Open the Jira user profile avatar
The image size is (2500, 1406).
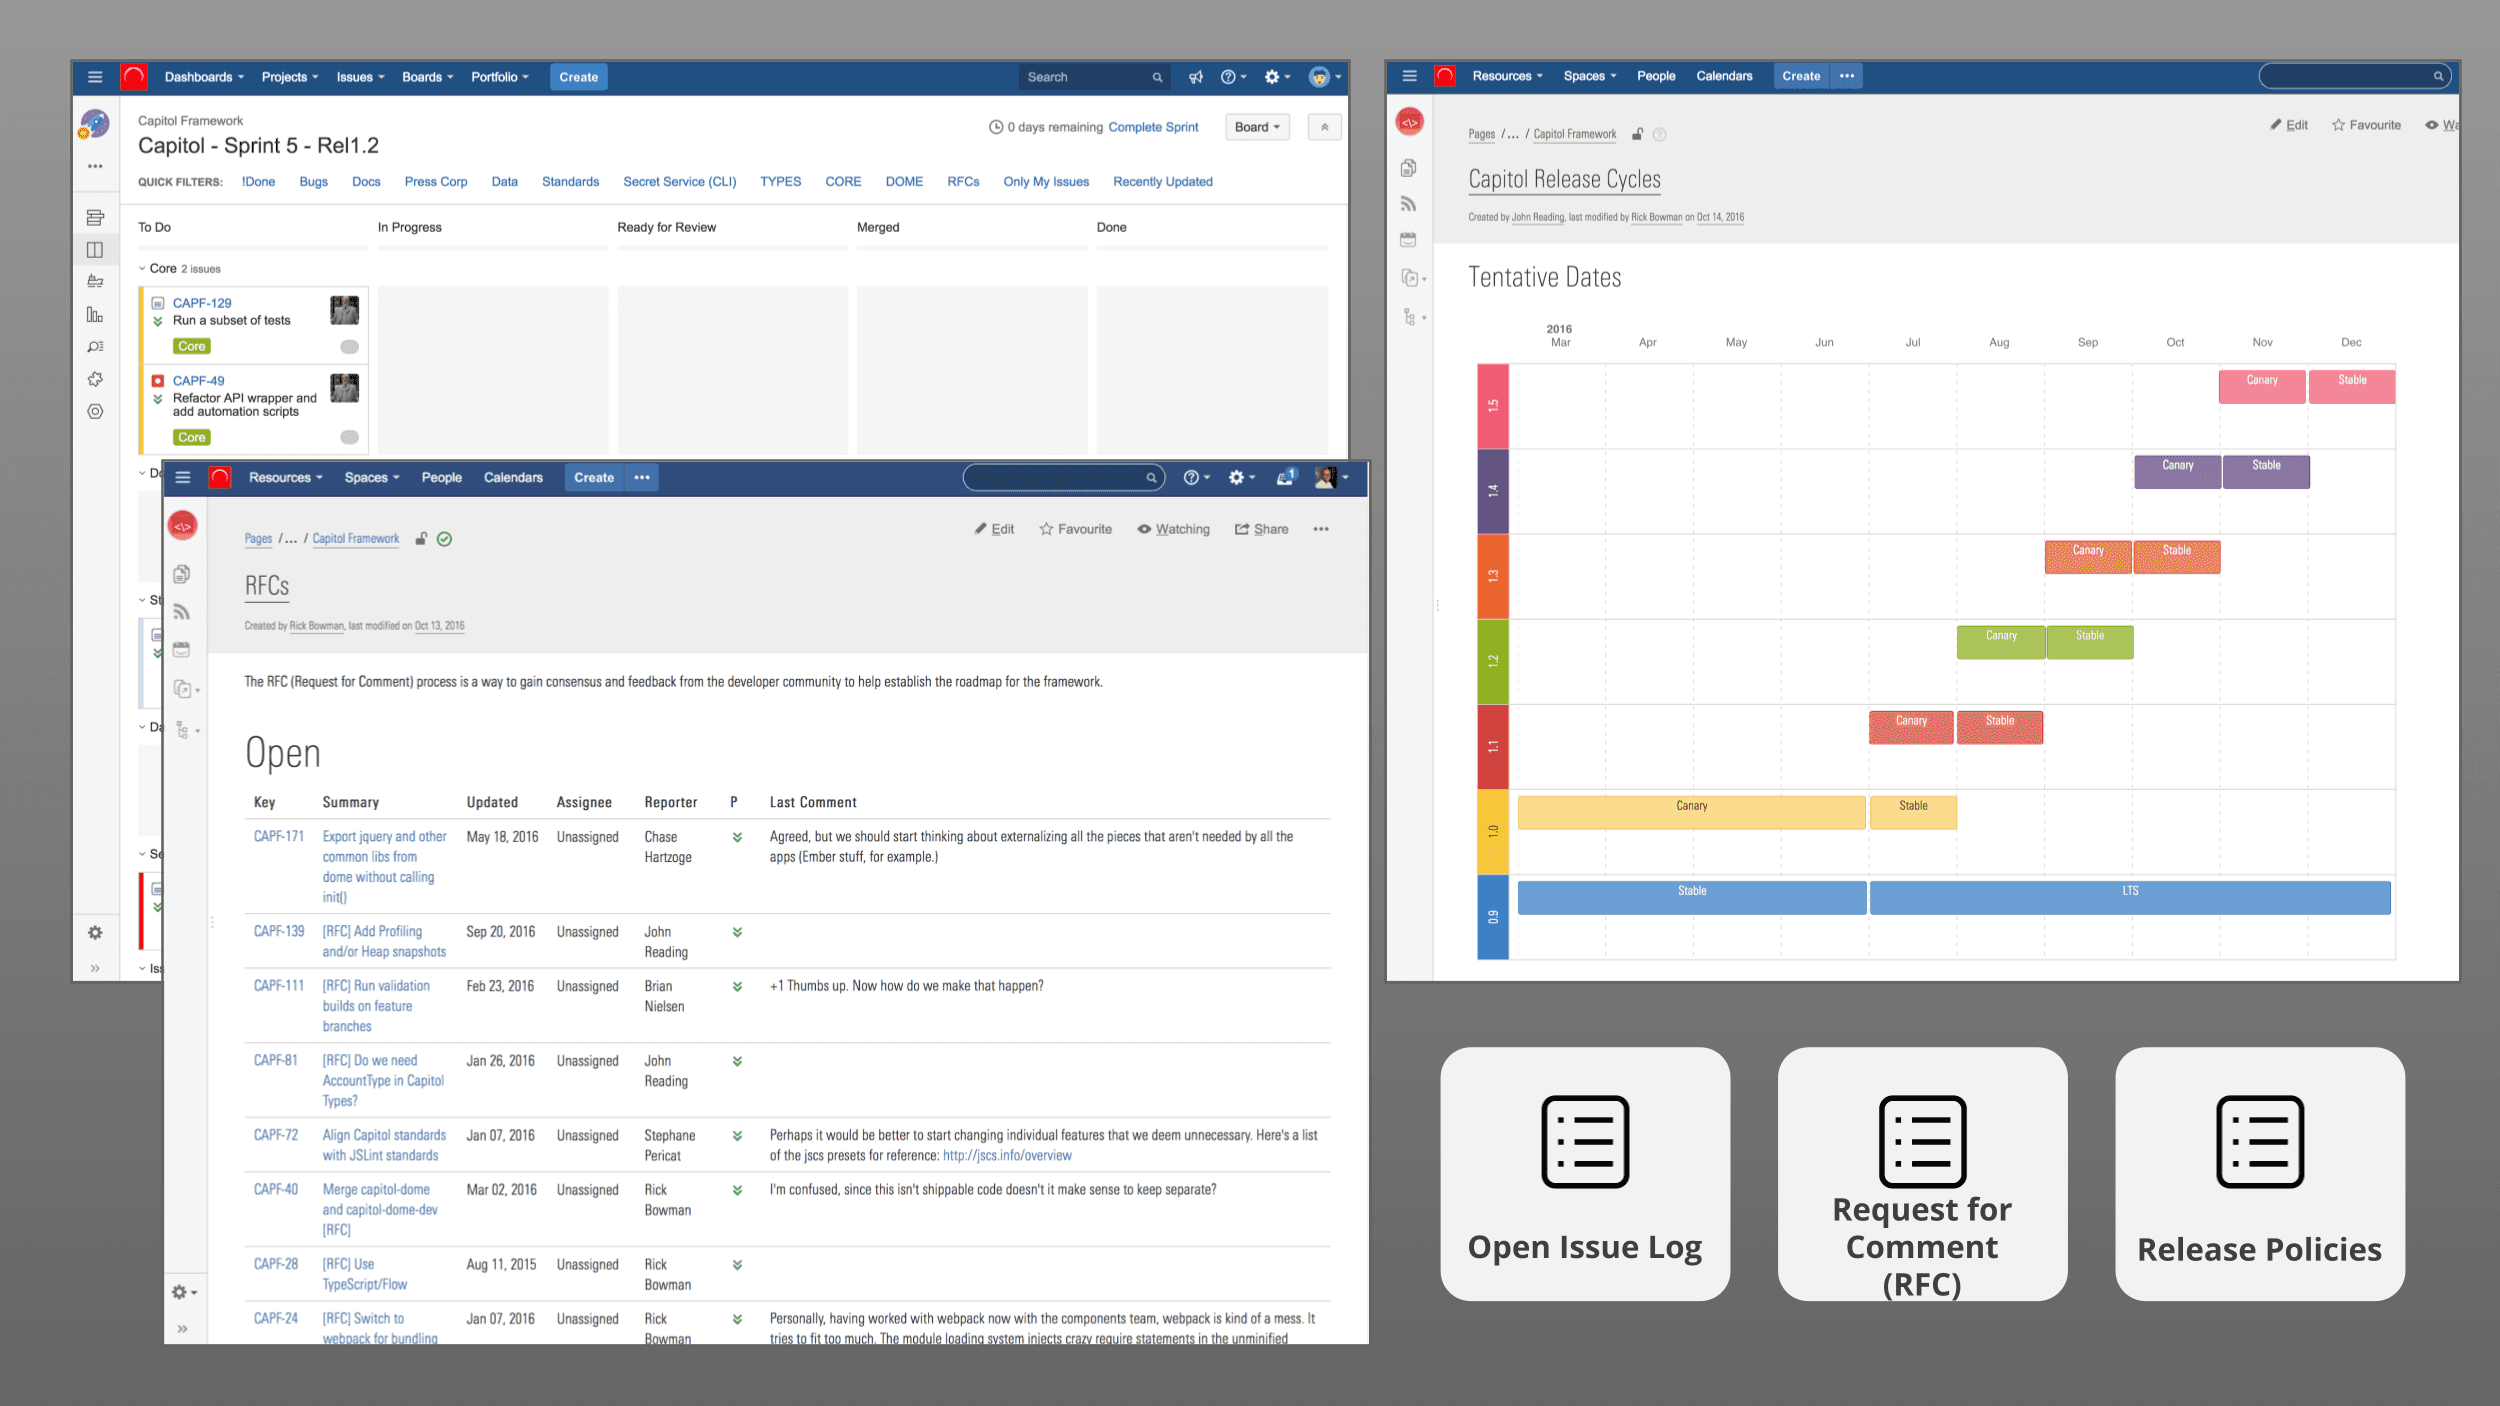(x=1319, y=77)
